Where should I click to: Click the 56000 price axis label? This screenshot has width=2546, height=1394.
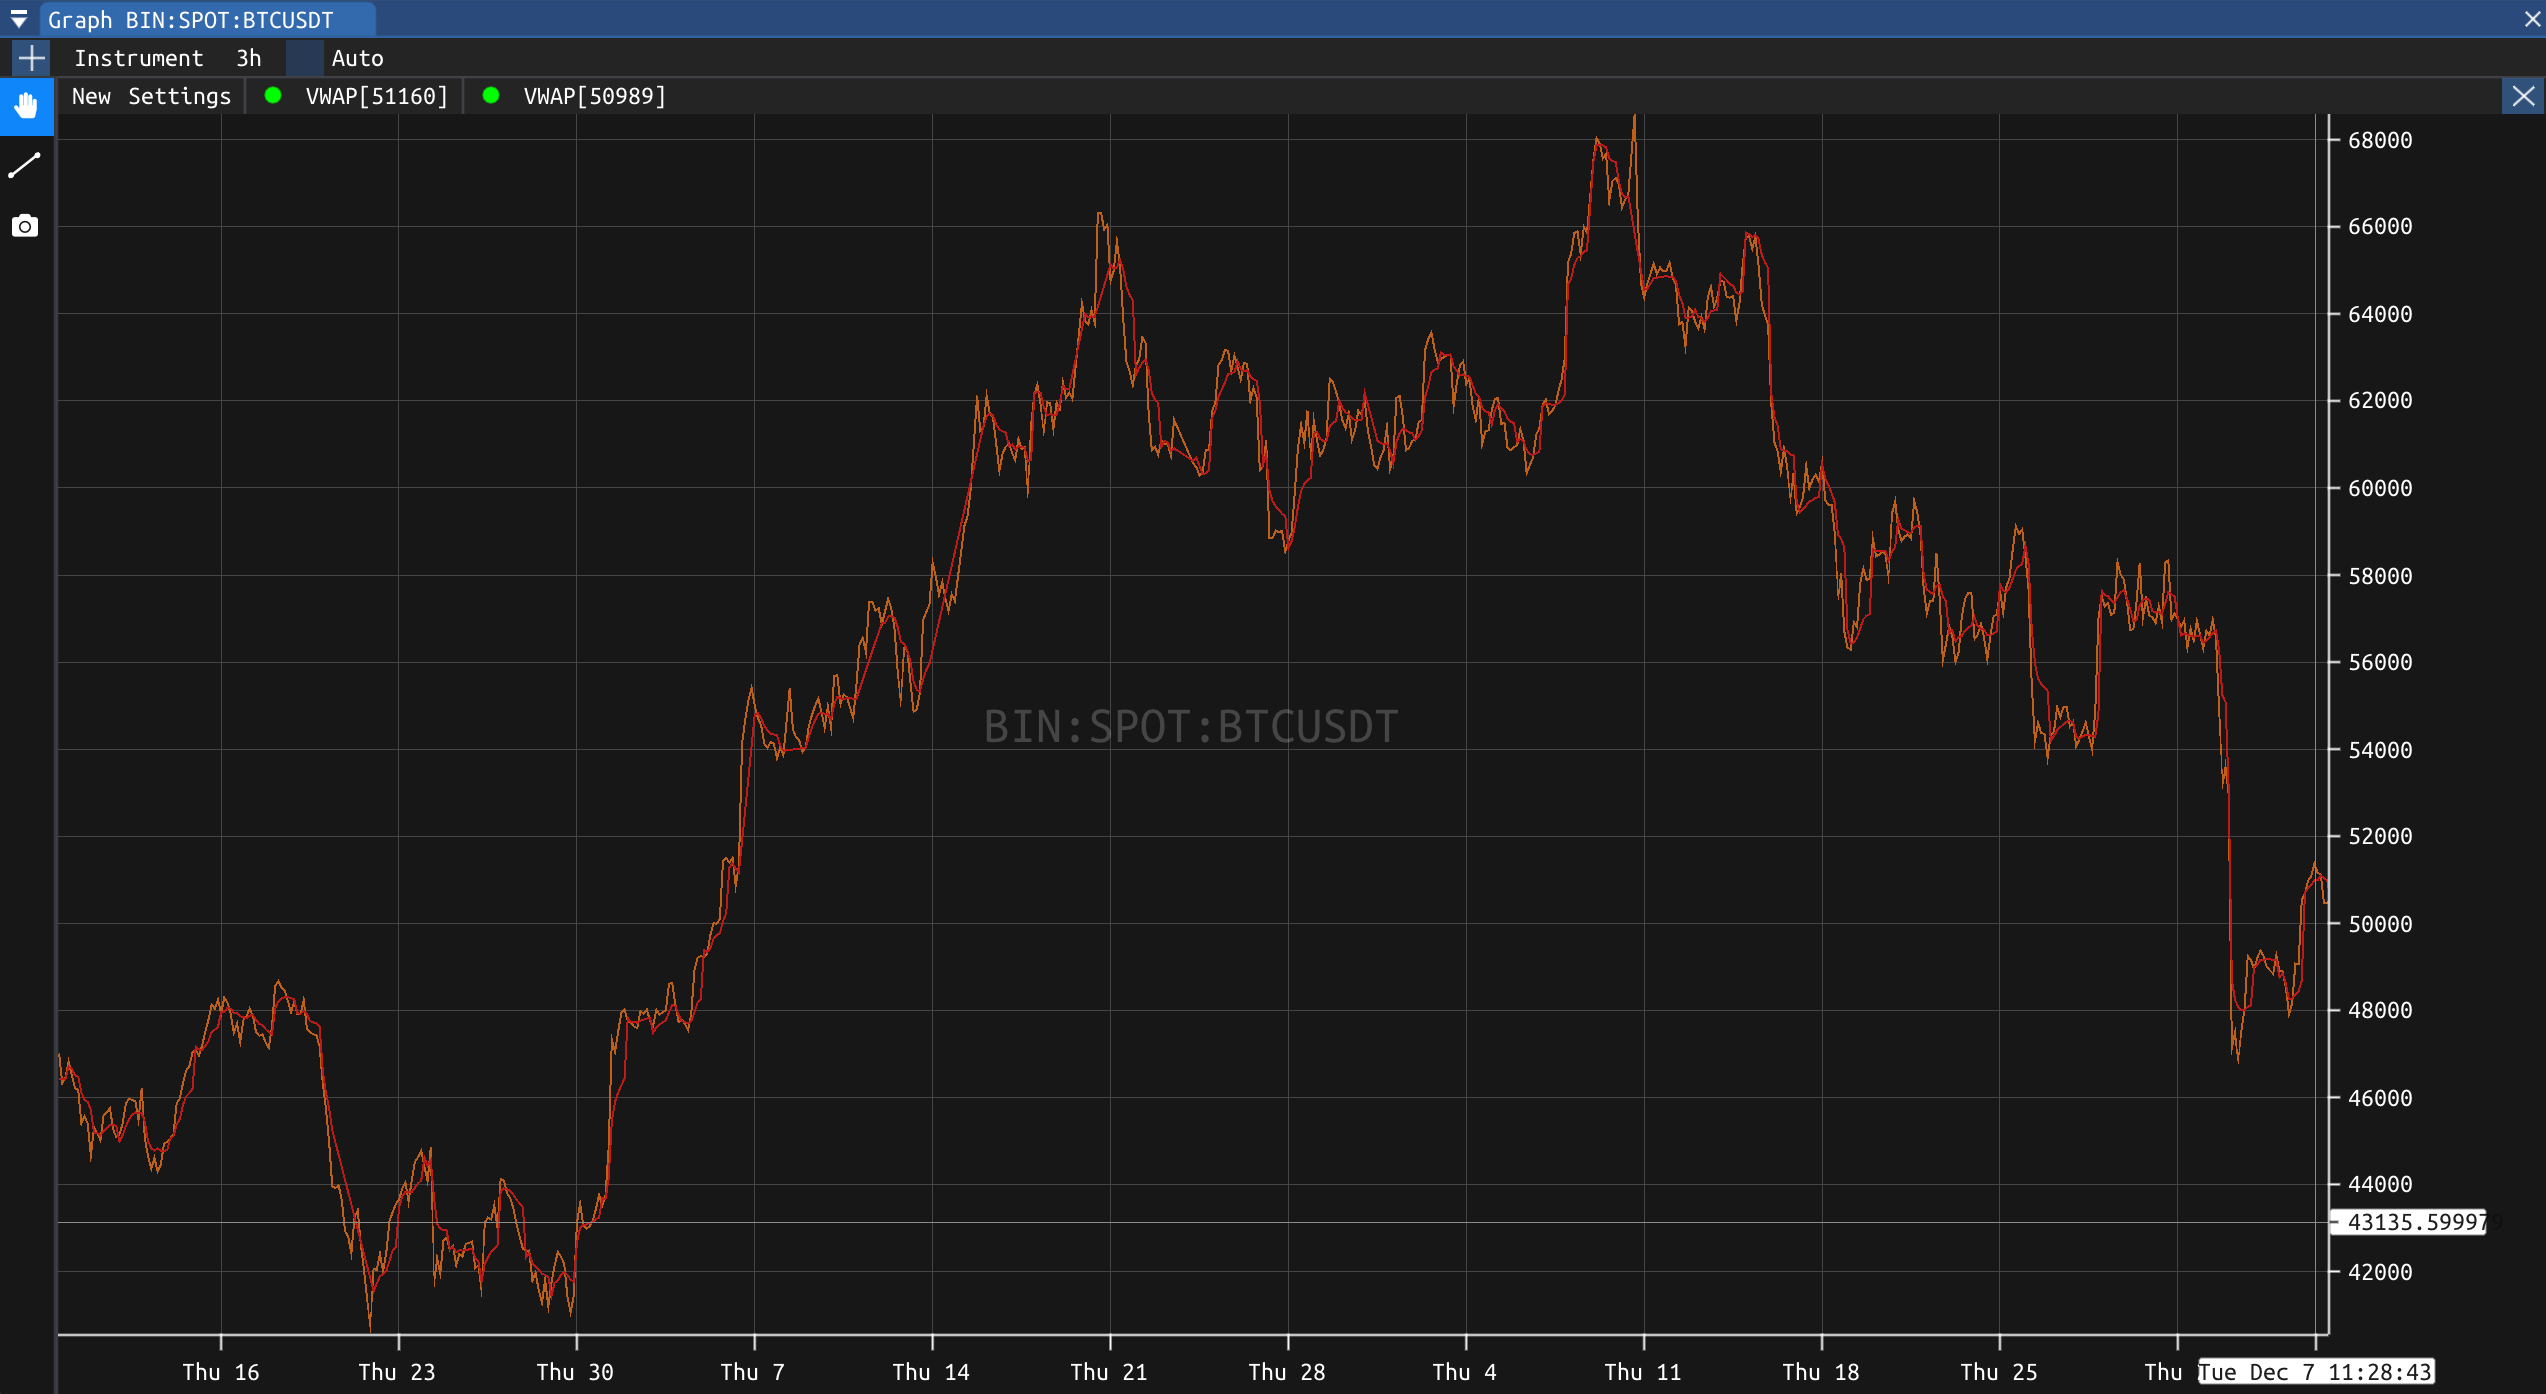tap(2380, 662)
